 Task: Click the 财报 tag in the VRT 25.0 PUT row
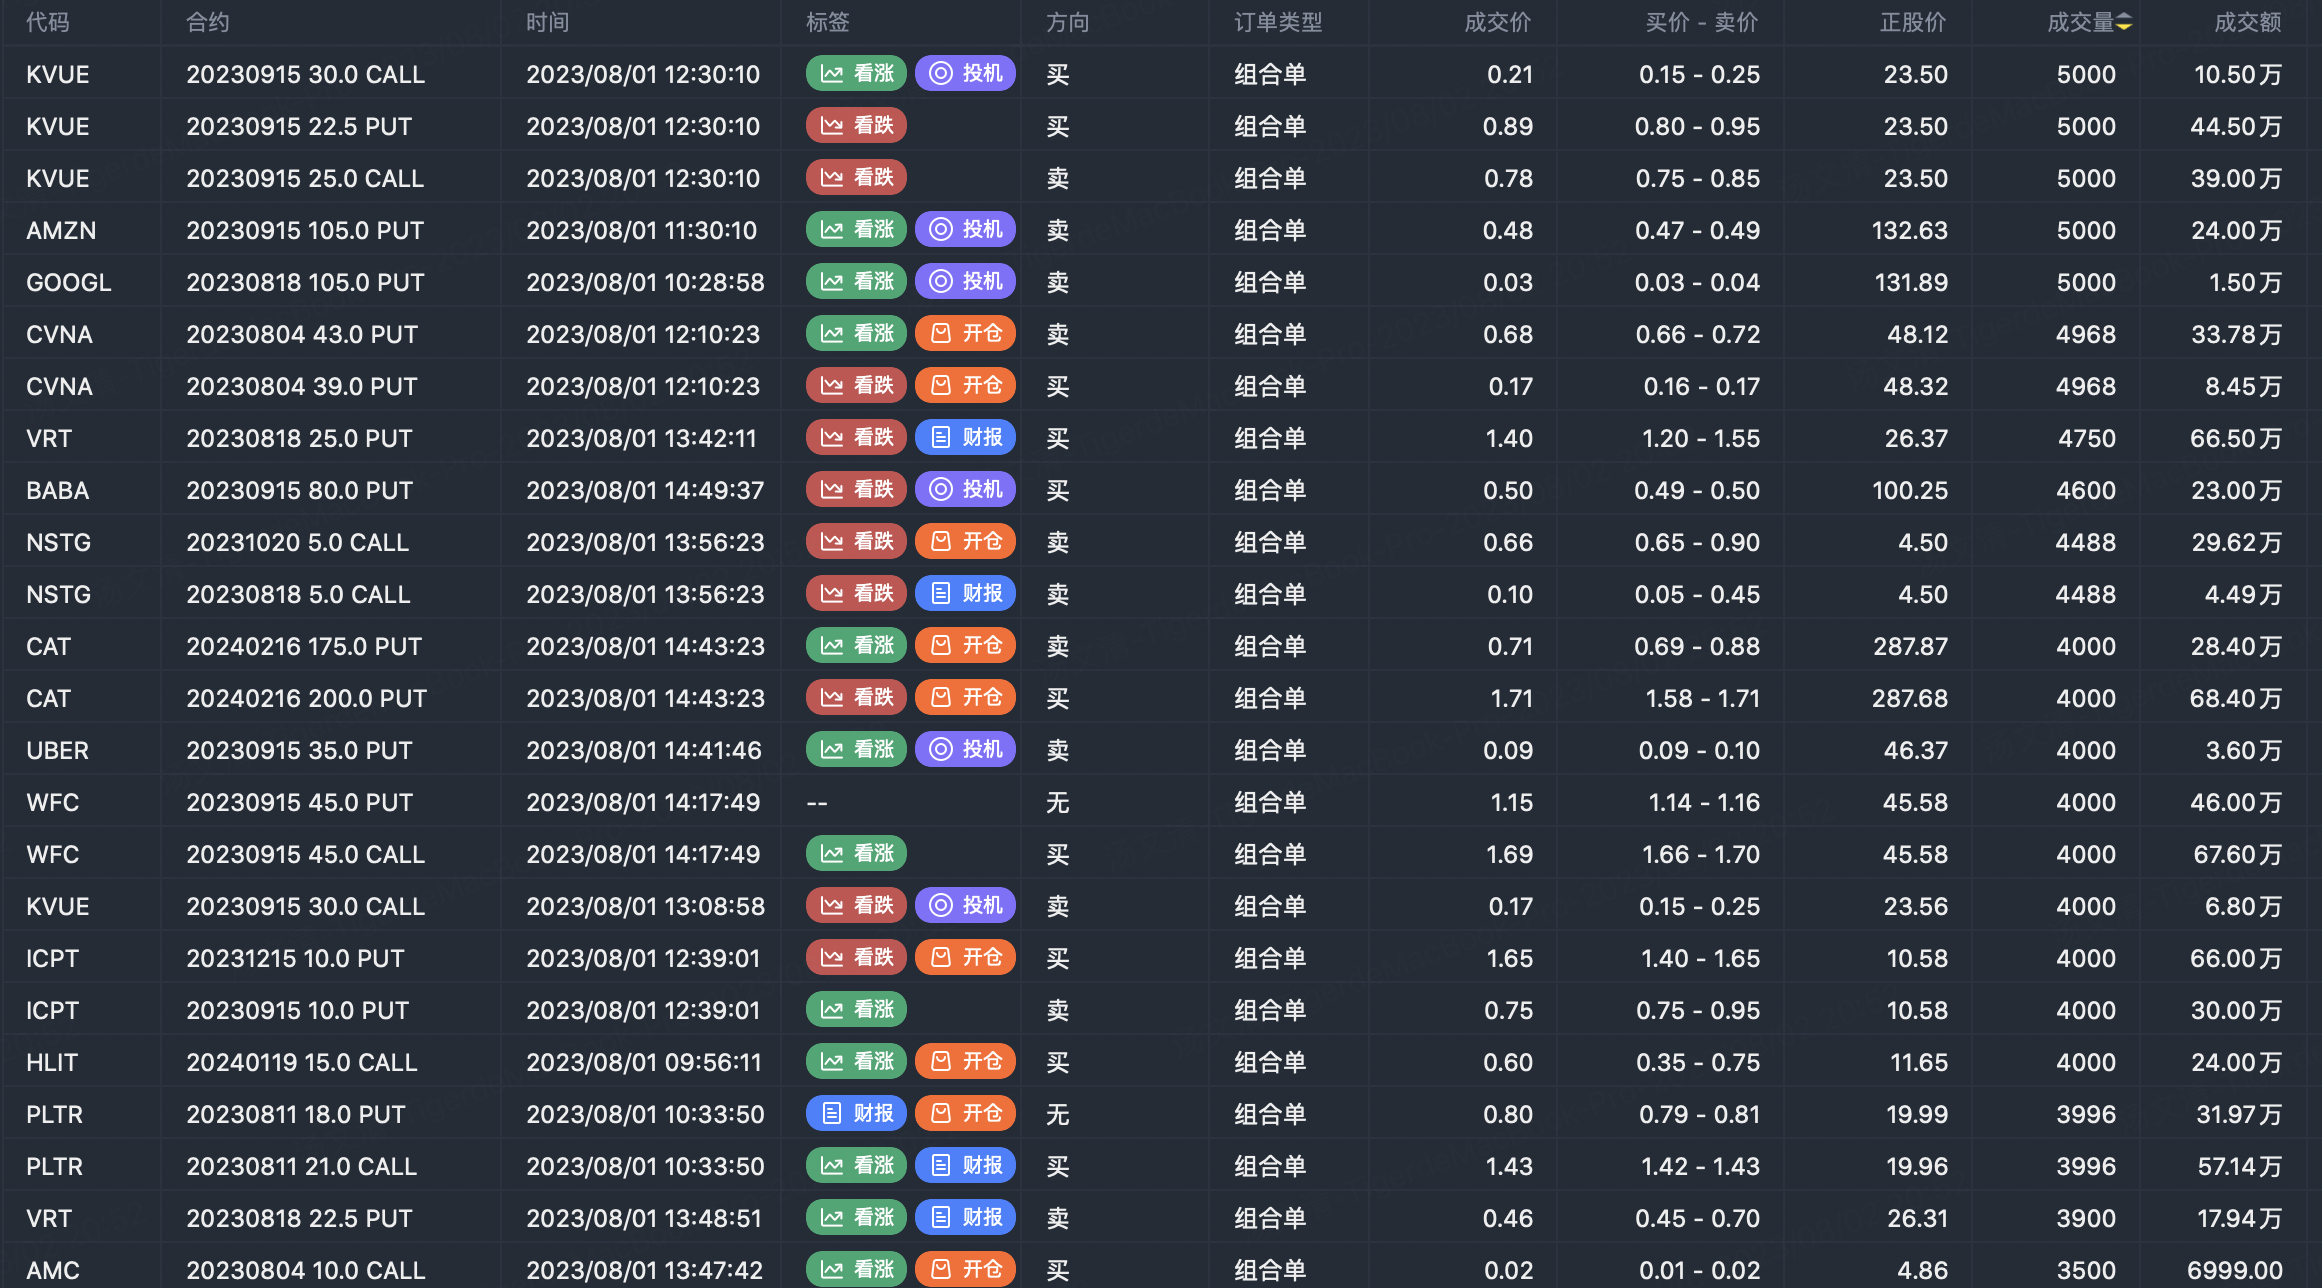click(x=966, y=437)
